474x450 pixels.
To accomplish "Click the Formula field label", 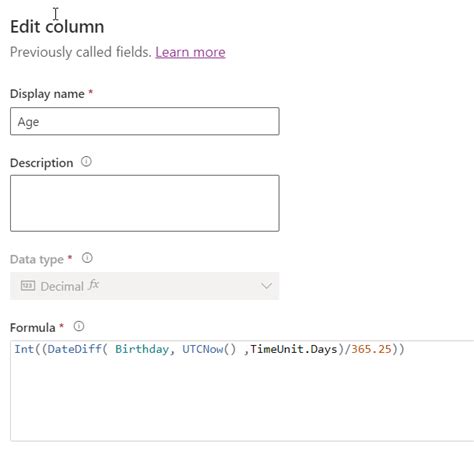I will click(33, 328).
